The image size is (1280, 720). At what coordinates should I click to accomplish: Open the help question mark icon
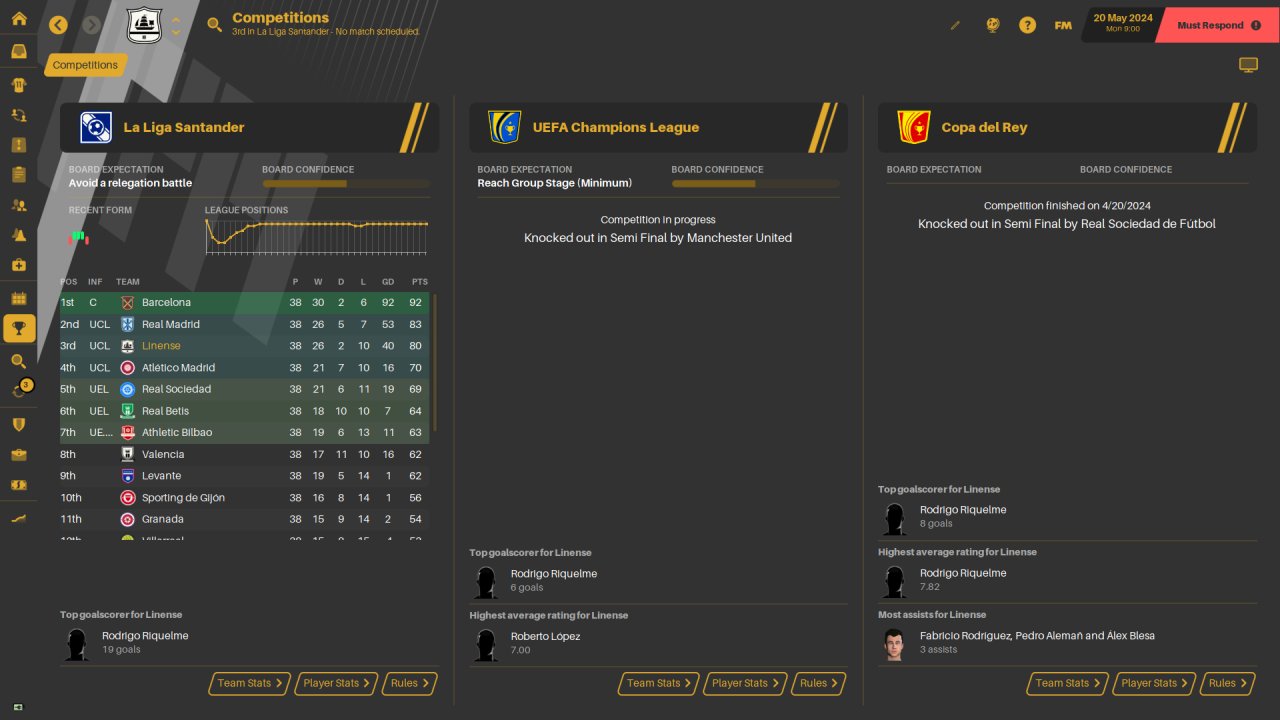pos(1027,25)
